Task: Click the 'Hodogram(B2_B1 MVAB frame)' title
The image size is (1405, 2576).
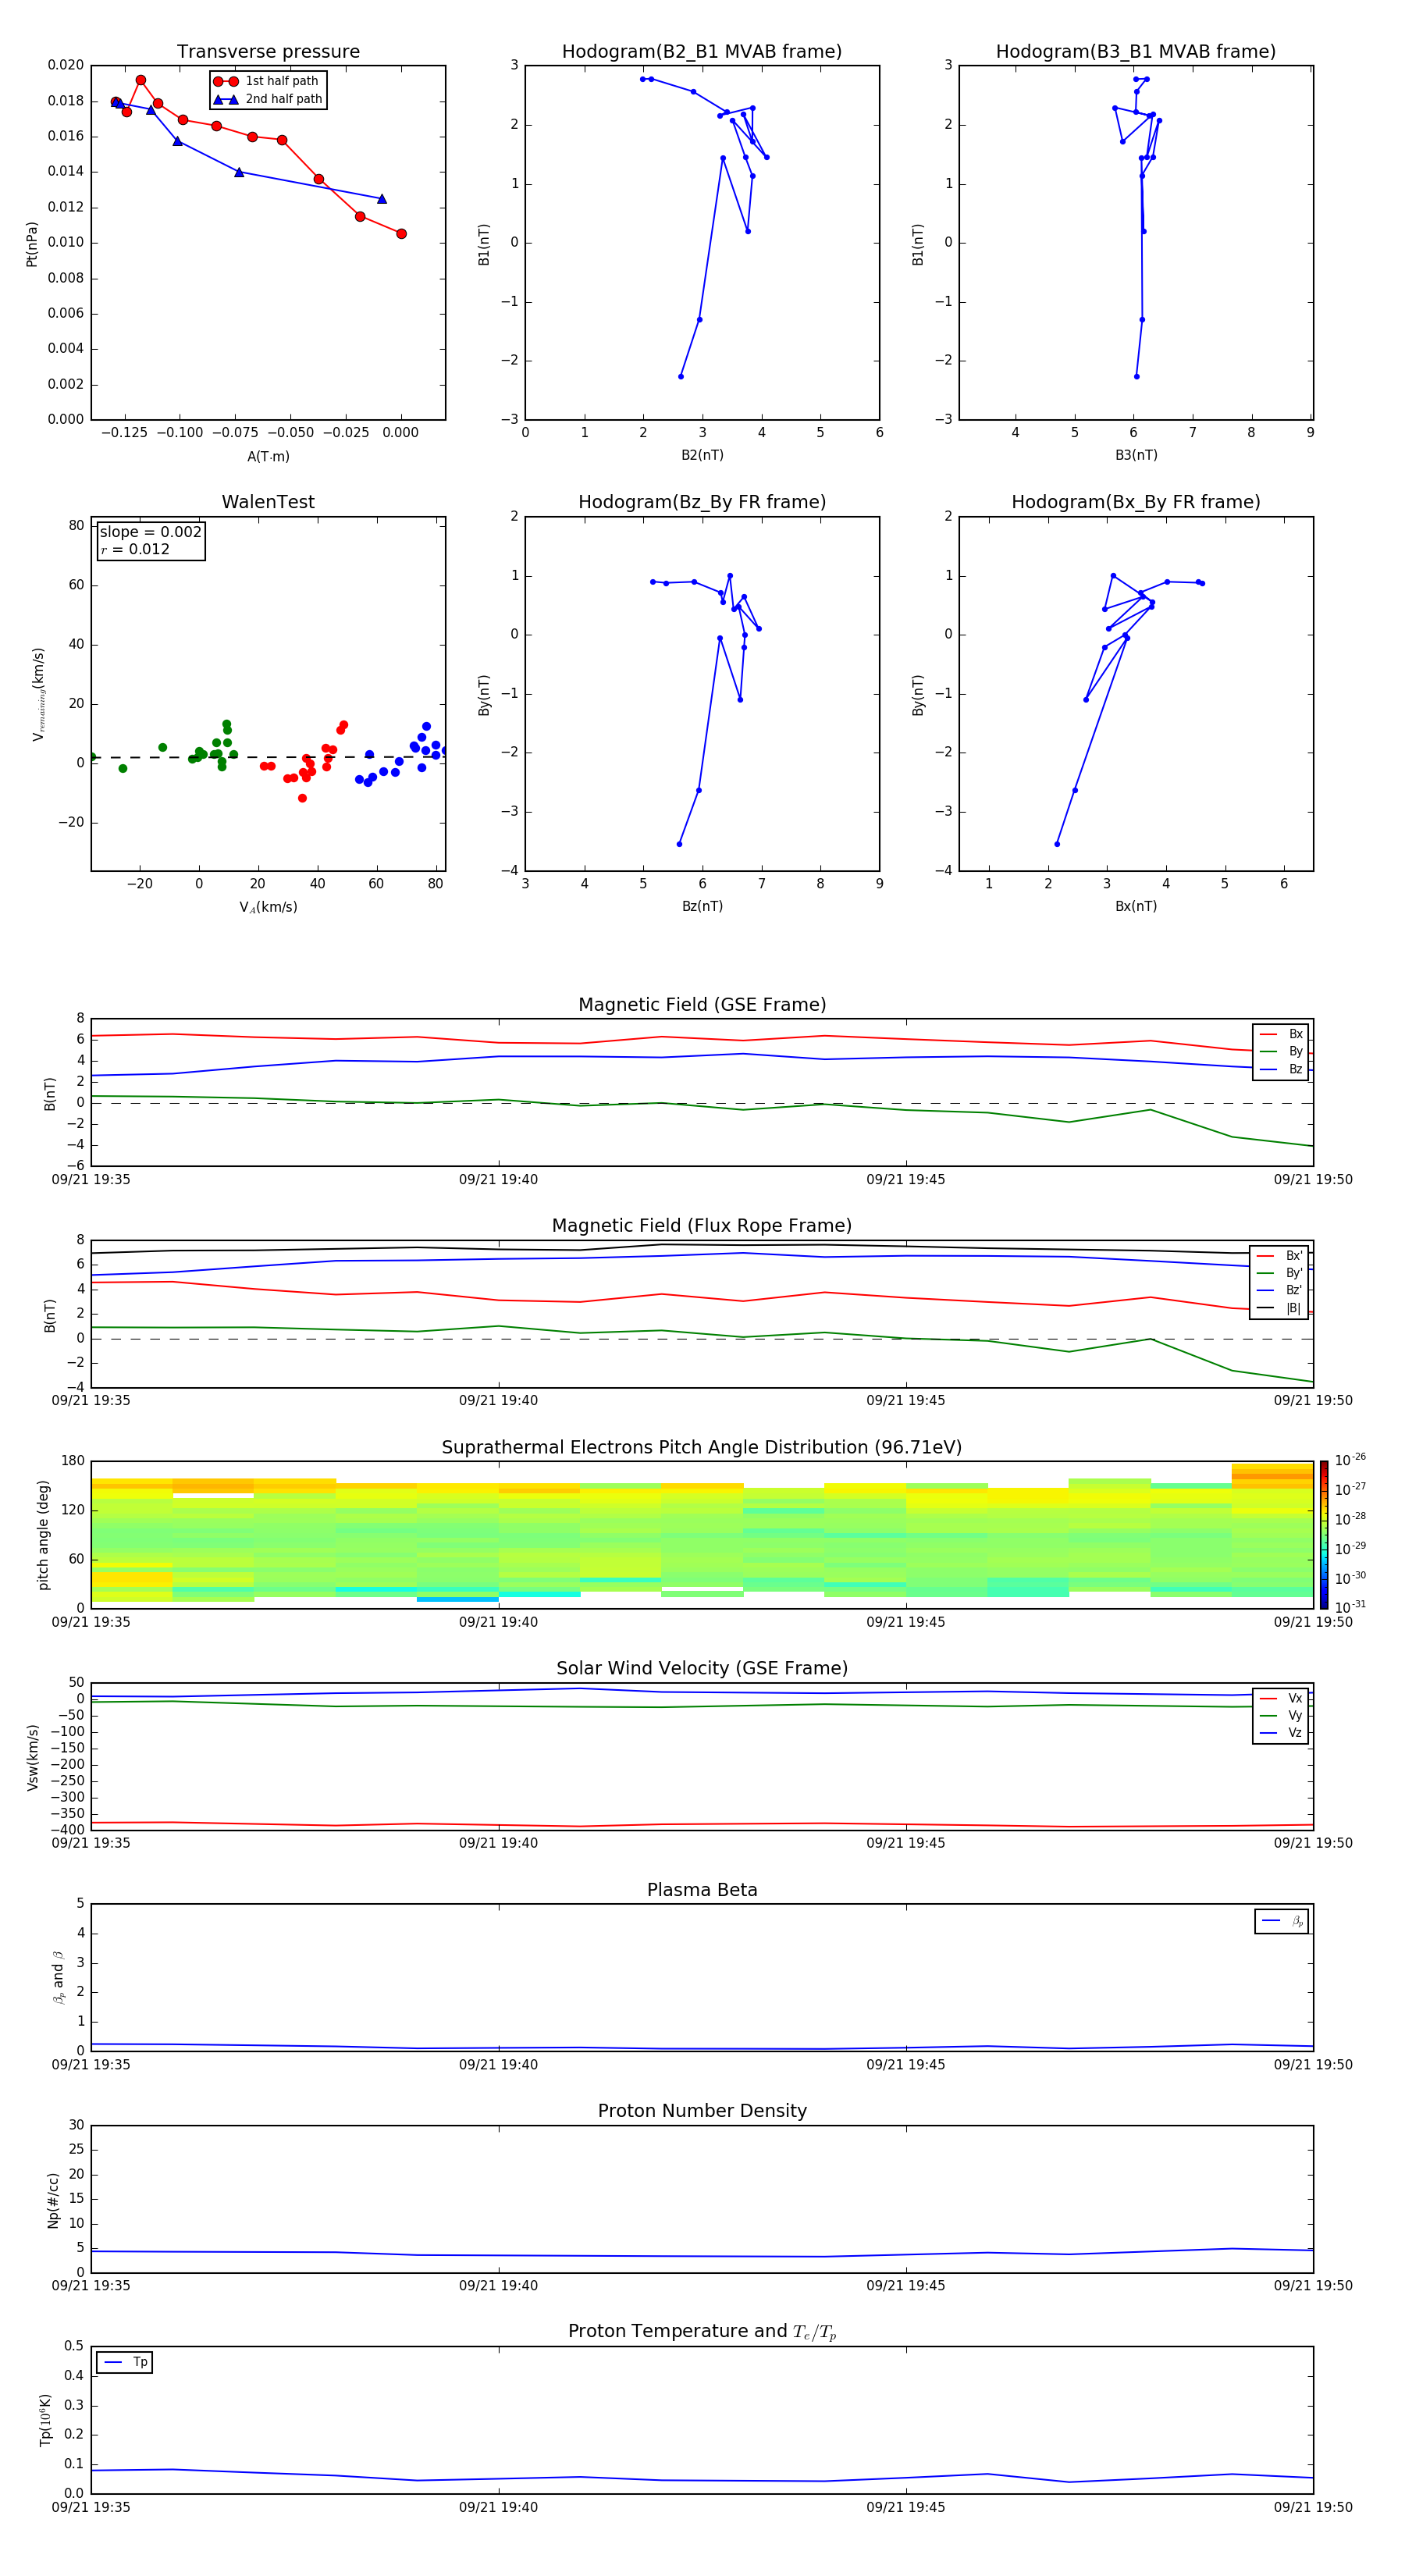Action: coord(702,52)
